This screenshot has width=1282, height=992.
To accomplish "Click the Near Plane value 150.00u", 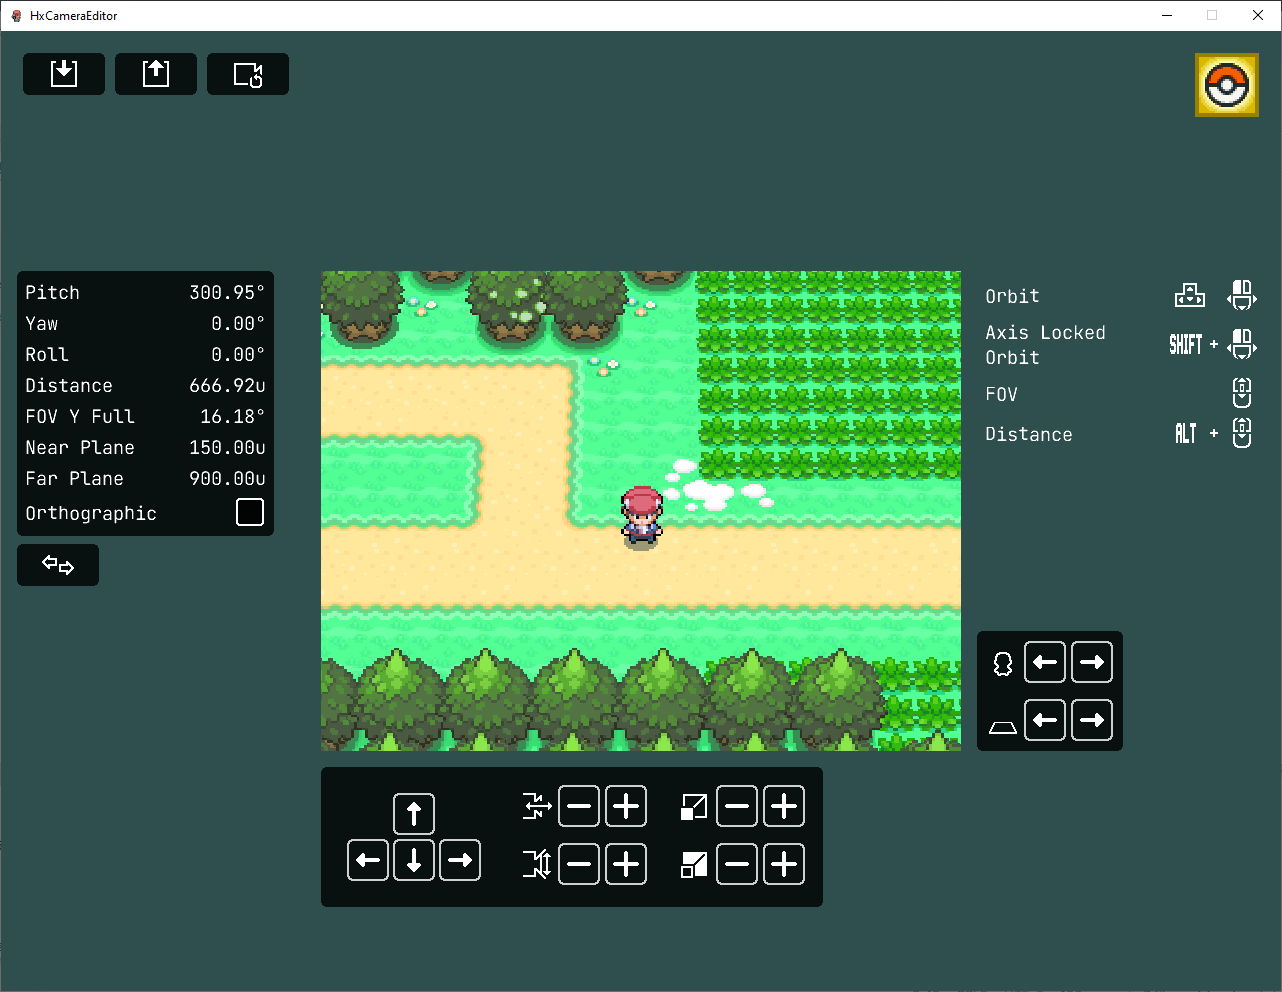I will click(x=227, y=448).
